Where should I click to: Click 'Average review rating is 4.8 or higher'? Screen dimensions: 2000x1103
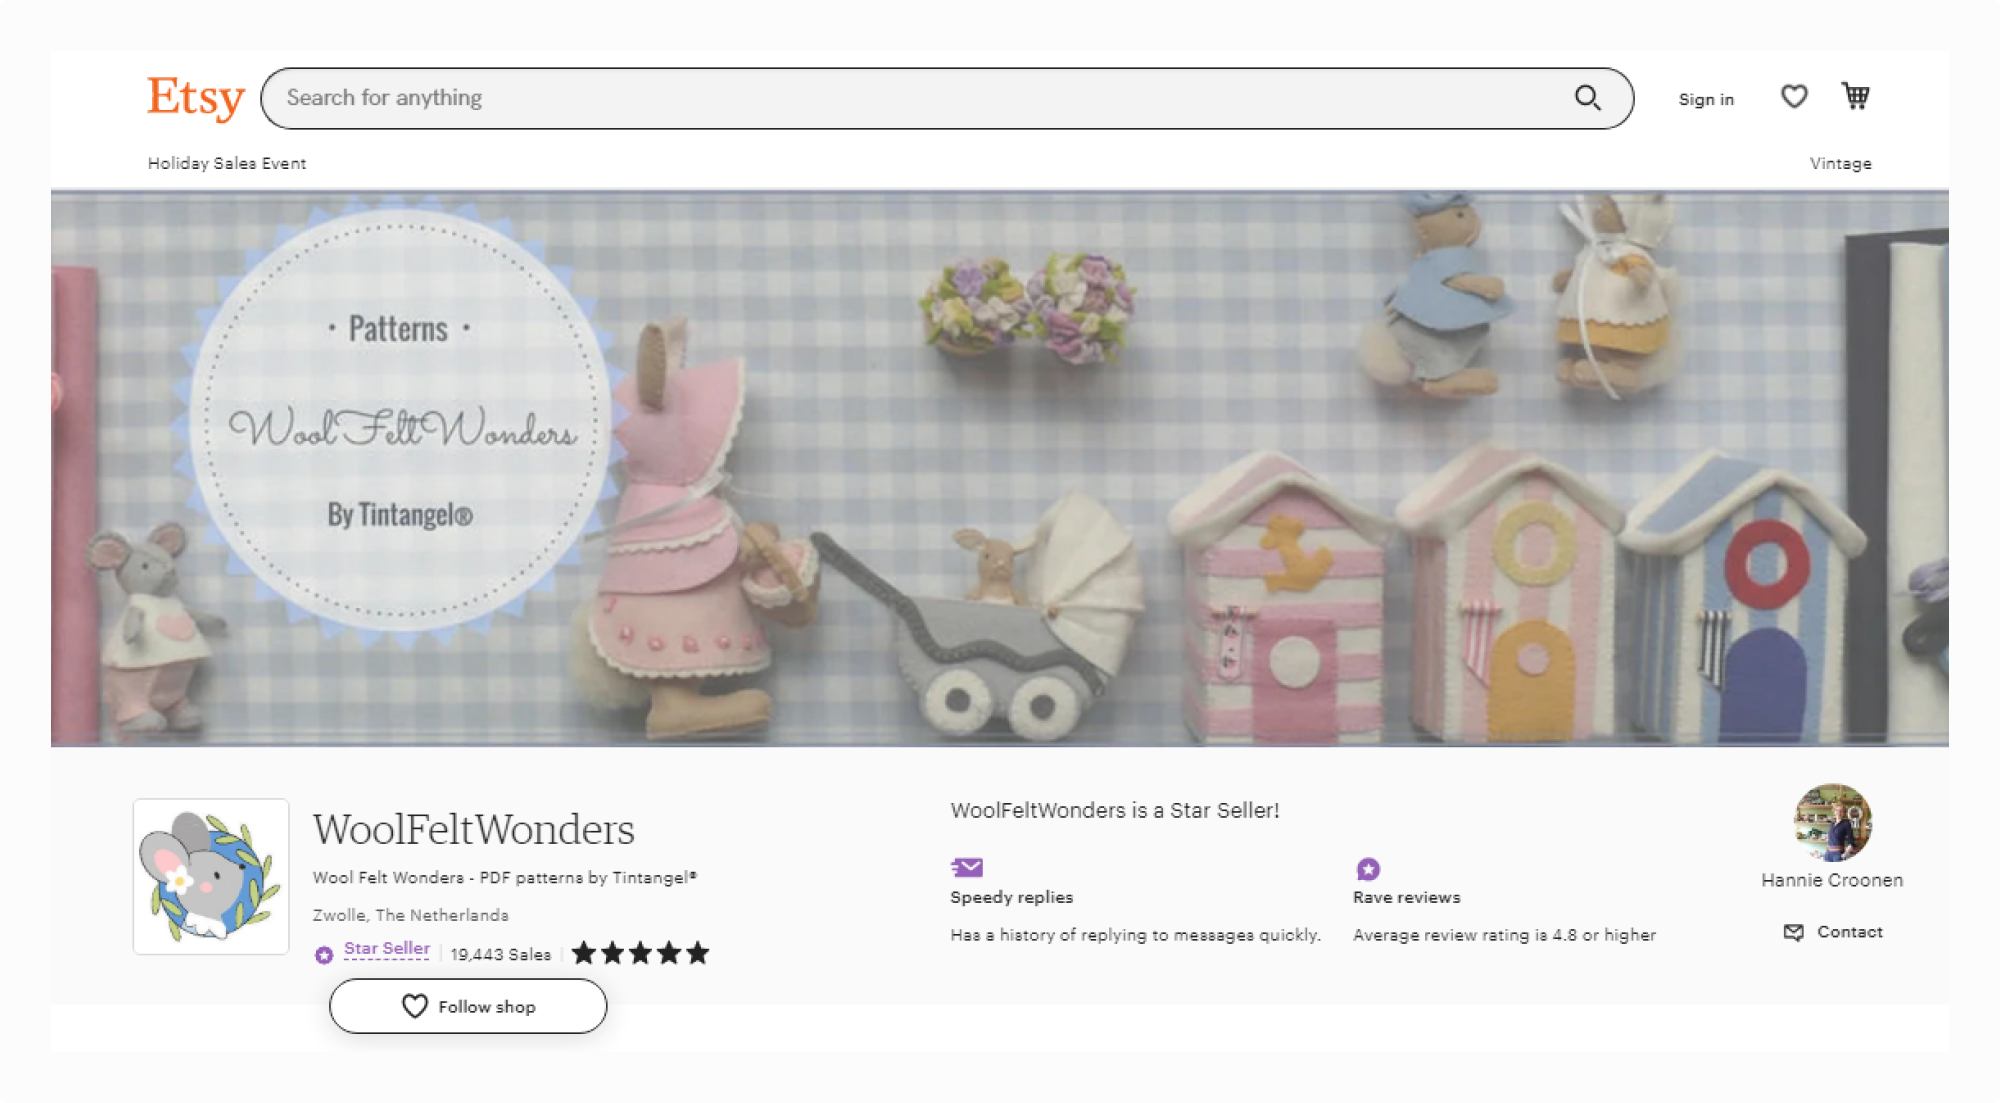[x=1505, y=935]
